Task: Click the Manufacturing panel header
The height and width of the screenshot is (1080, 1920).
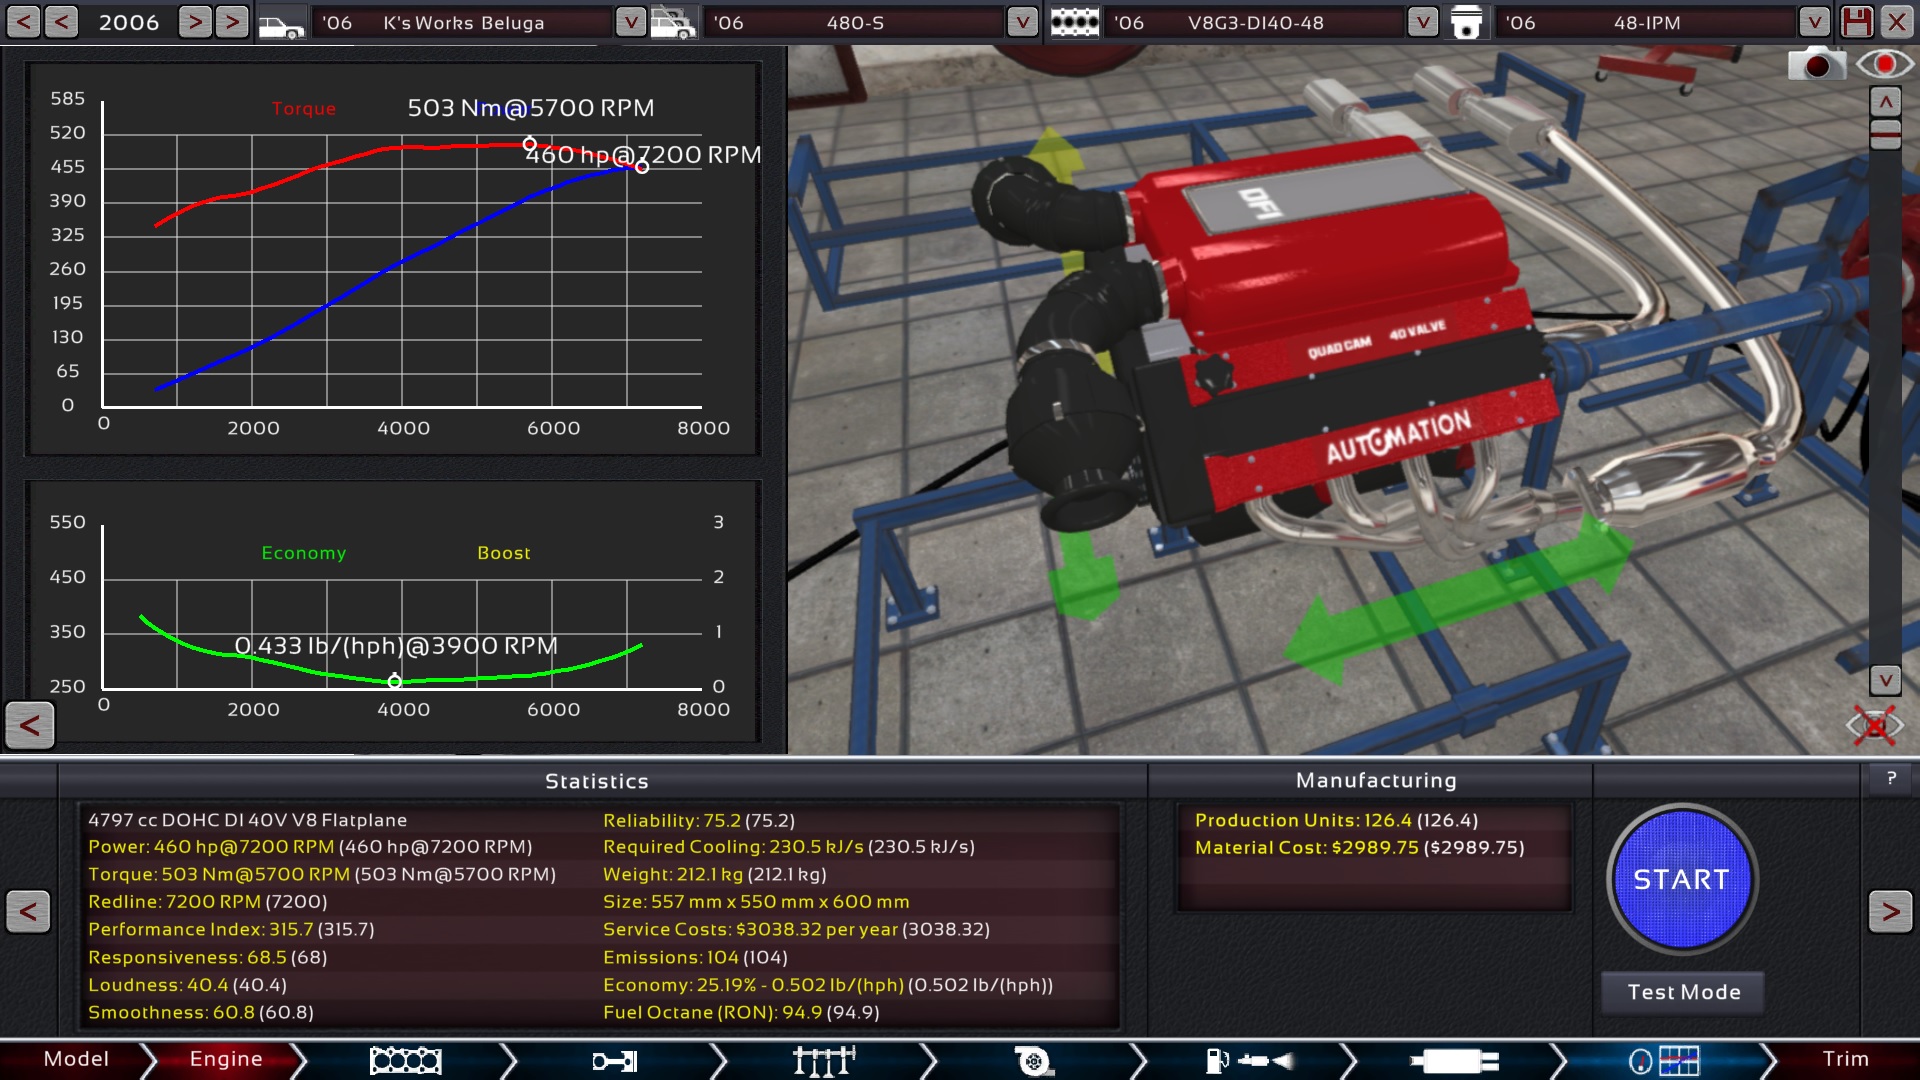Action: [1376, 780]
